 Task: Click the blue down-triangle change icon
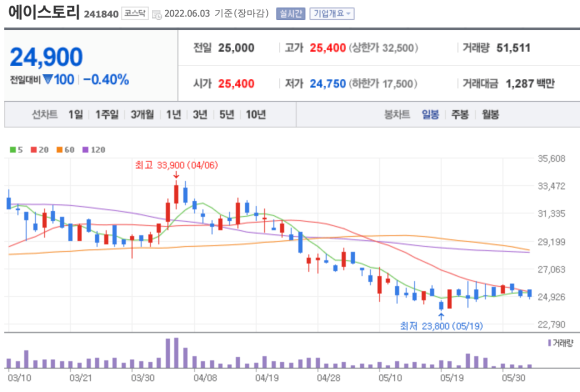pos(48,79)
